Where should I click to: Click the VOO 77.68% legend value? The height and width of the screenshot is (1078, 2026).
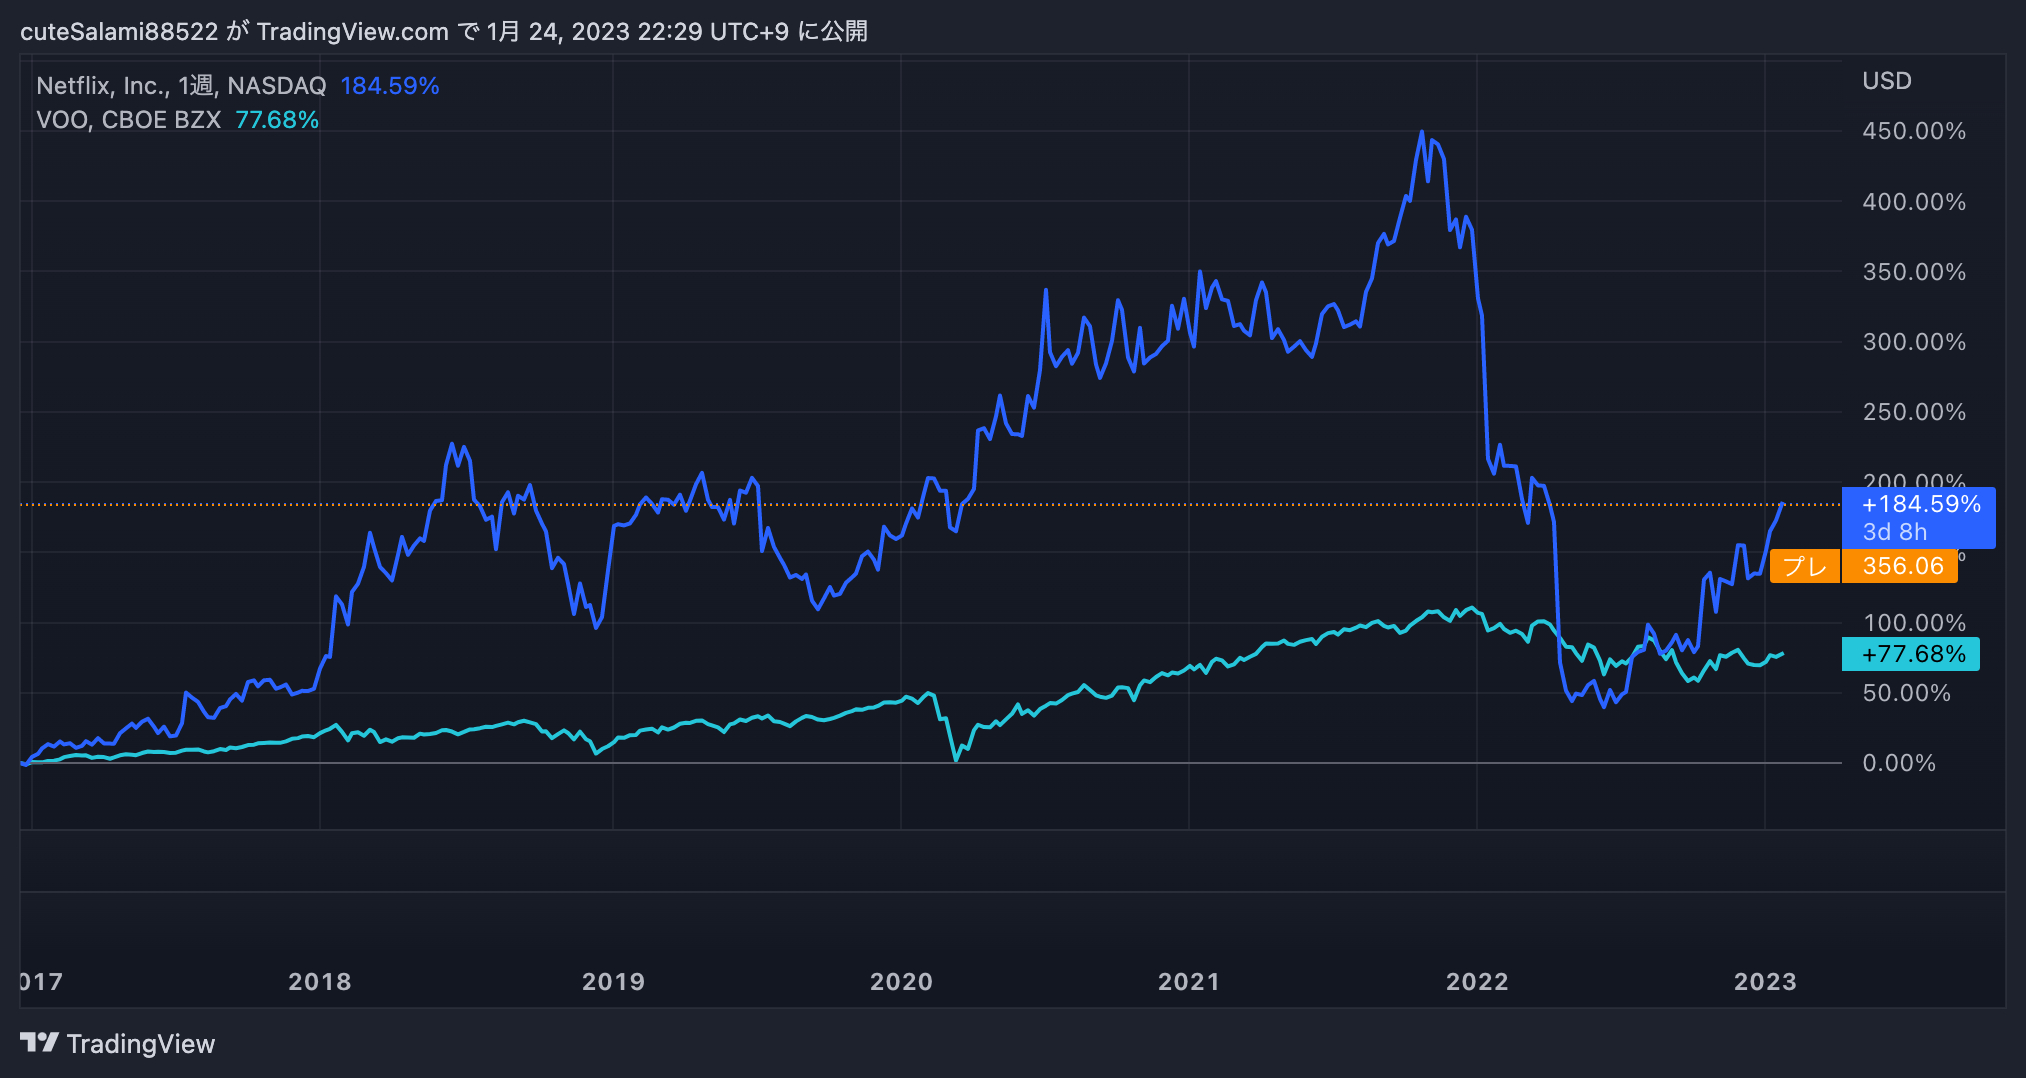(277, 120)
